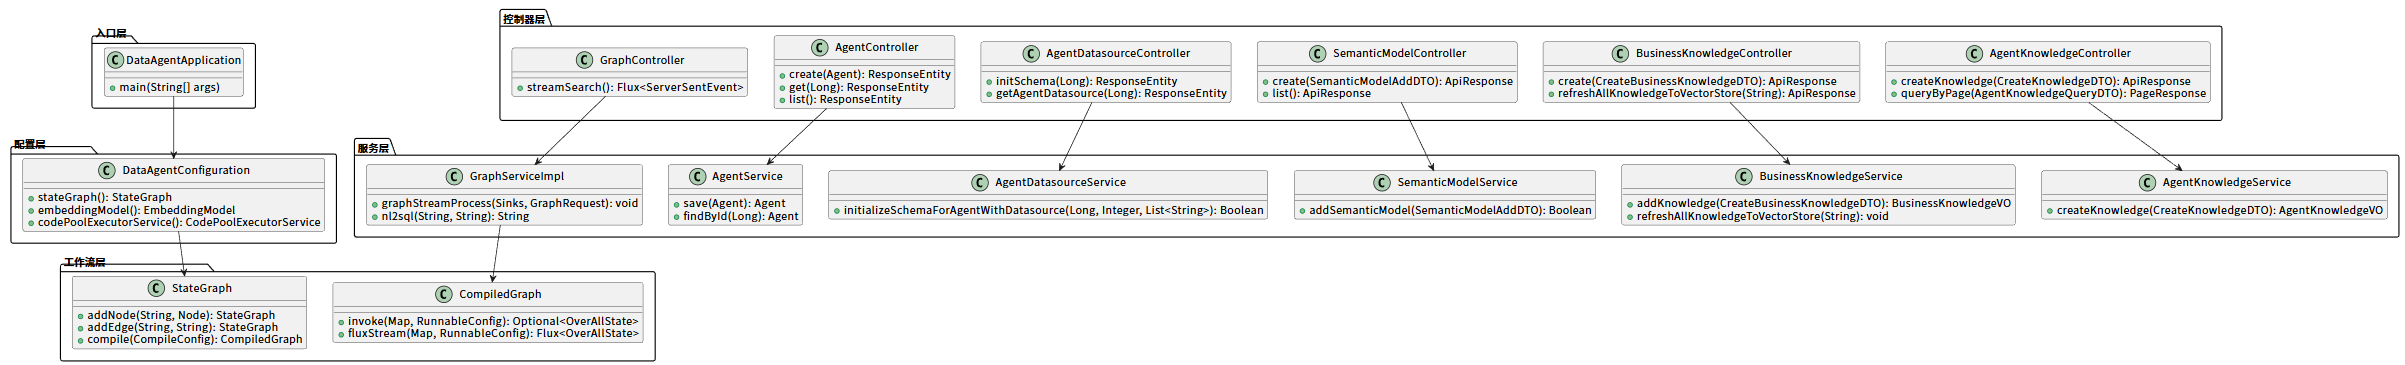The height and width of the screenshot is (365, 2405).
Task: Select save(Agent): Agent method
Action: pyautogui.click(x=734, y=204)
